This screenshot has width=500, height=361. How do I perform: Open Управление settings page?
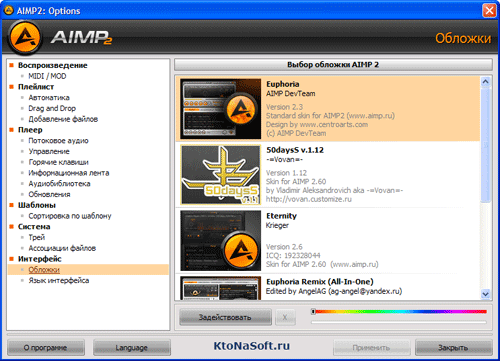pyautogui.click(x=49, y=151)
